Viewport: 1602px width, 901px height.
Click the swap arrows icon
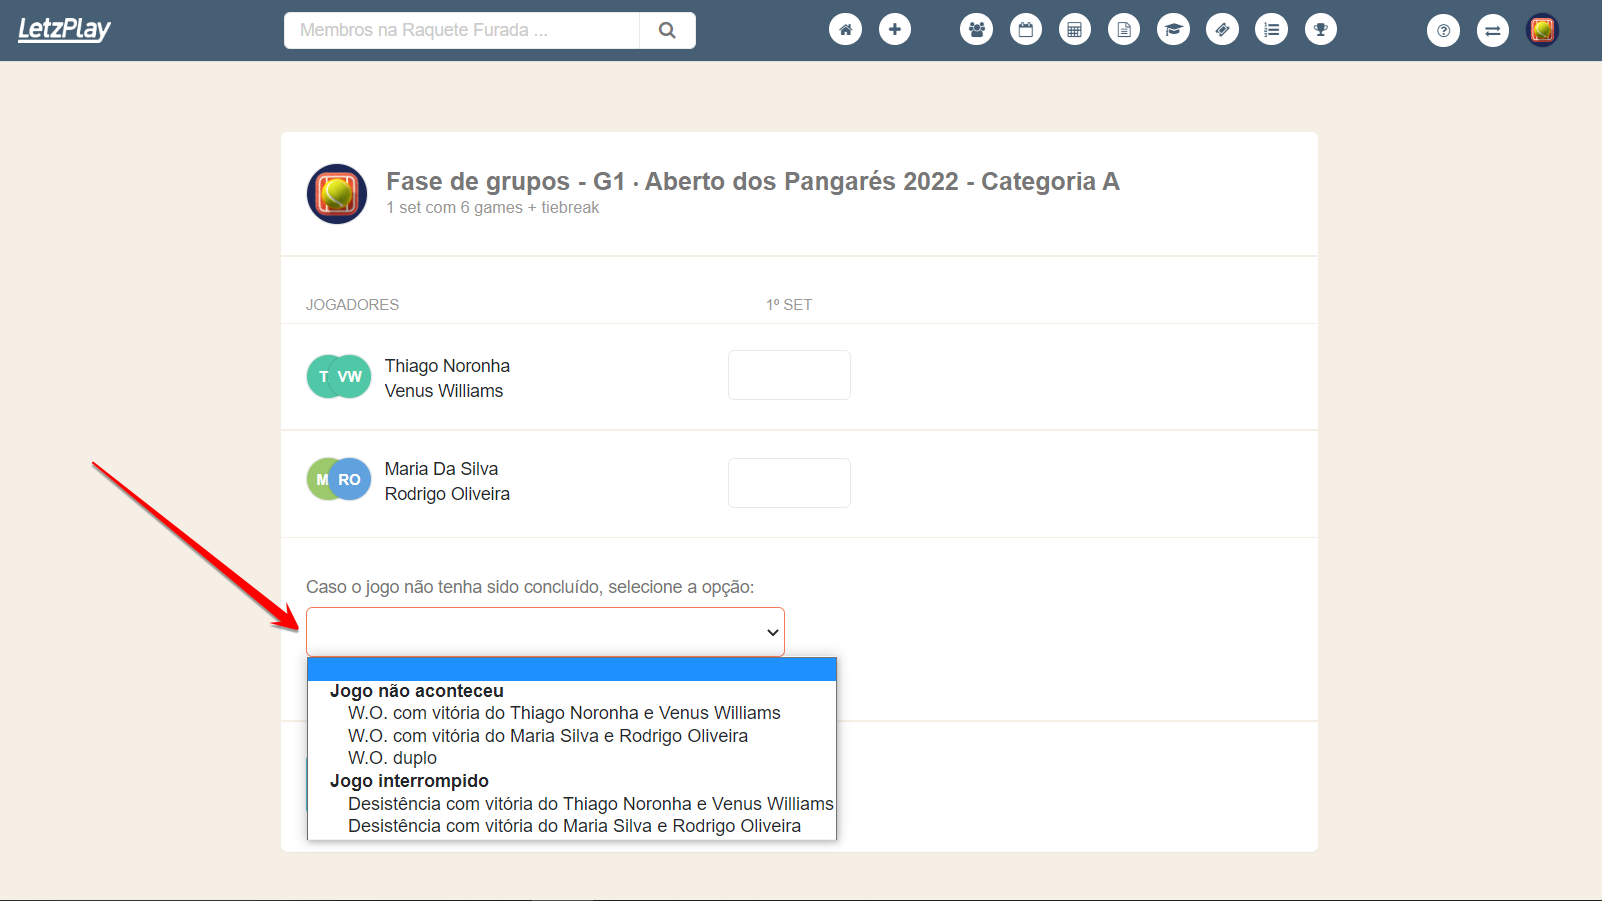pyautogui.click(x=1492, y=30)
